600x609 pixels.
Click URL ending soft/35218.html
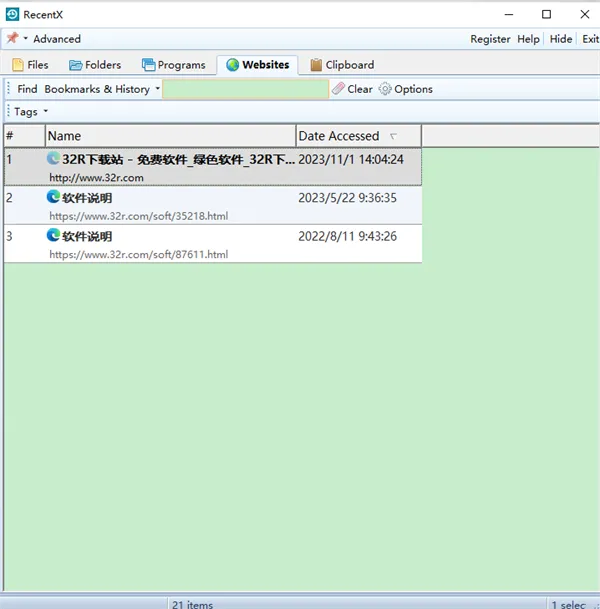(139, 216)
